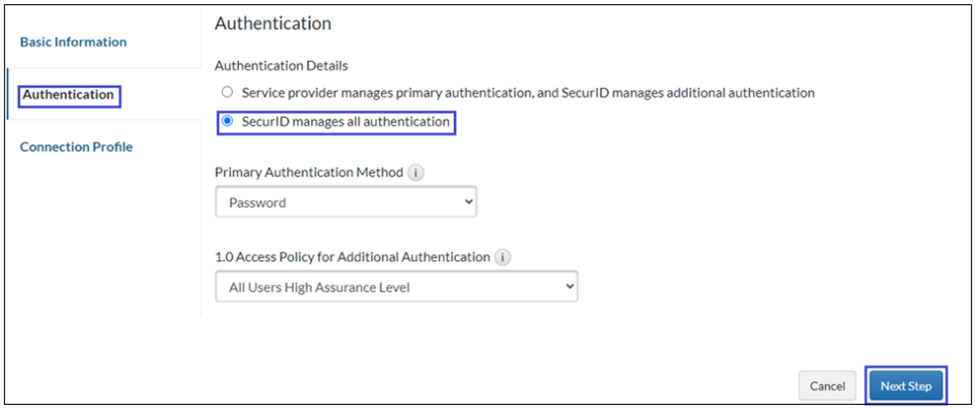Viewport: 975px width, 409px height.
Task: Click the 'SecurID manages all authentication' label text
Action: point(346,122)
